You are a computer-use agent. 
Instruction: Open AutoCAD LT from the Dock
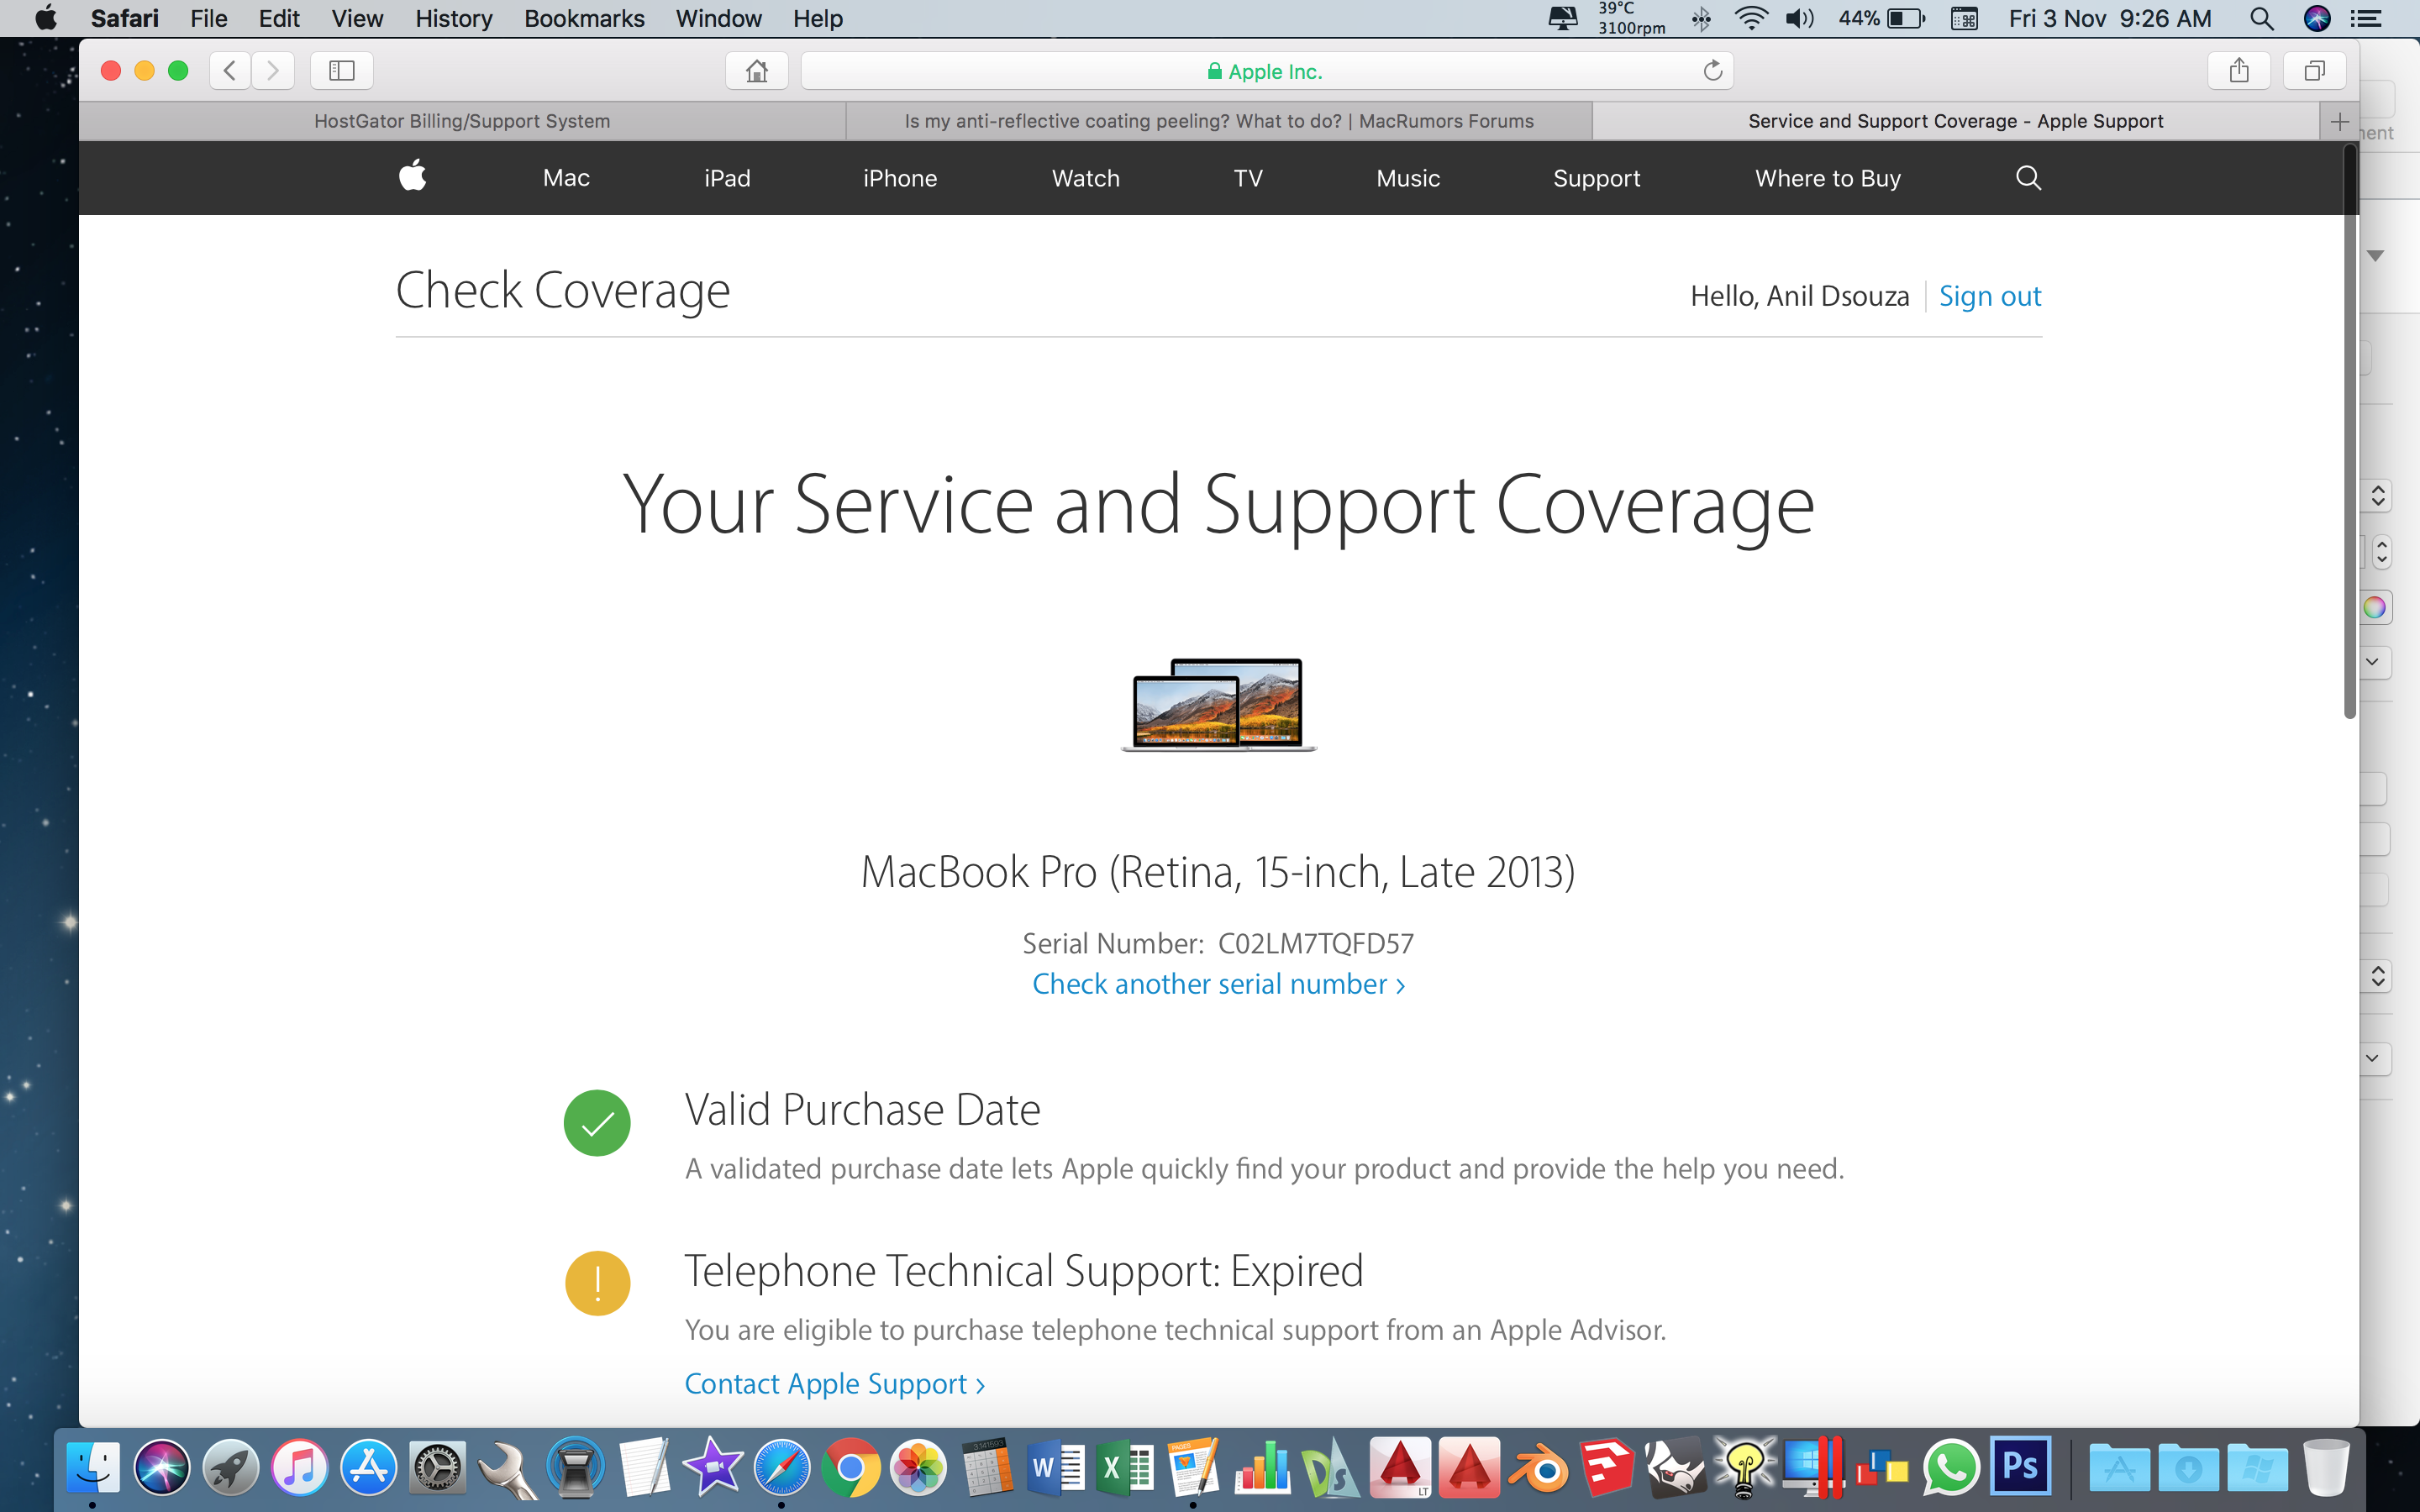coord(1400,1468)
